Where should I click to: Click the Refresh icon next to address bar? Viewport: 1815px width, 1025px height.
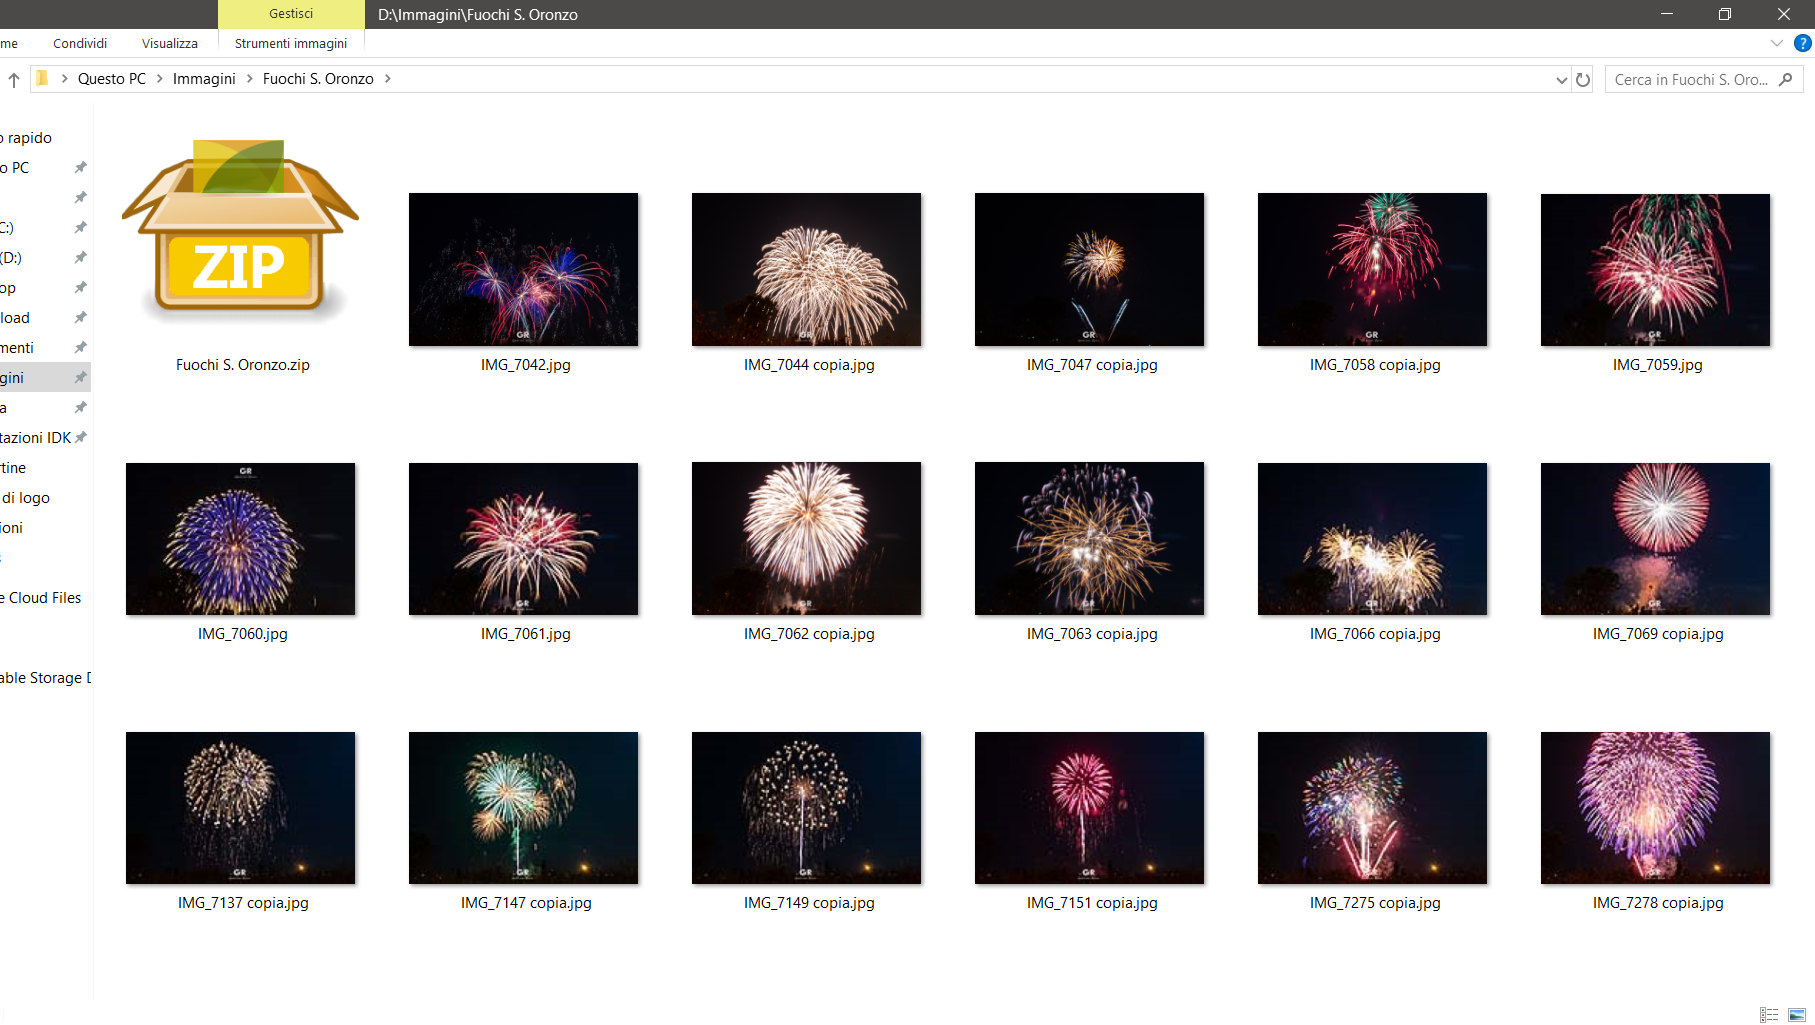(x=1583, y=78)
